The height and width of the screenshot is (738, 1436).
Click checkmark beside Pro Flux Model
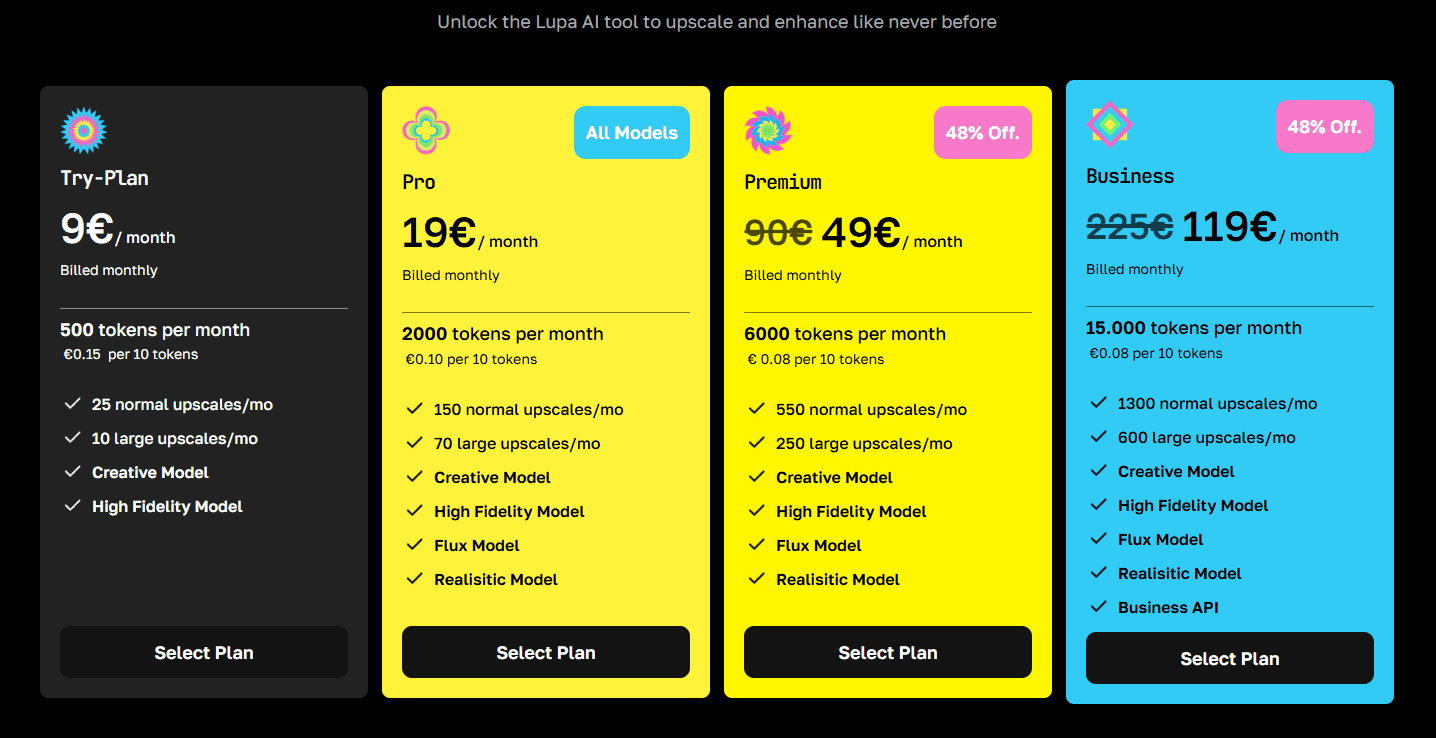tap(414, 544)
